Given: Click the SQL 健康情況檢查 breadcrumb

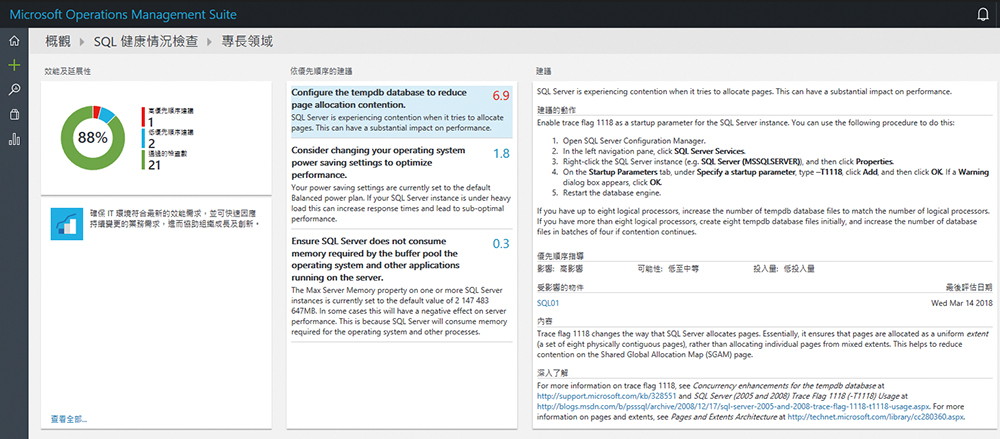Looking at the screenshot, I should (x=145, y=42).
